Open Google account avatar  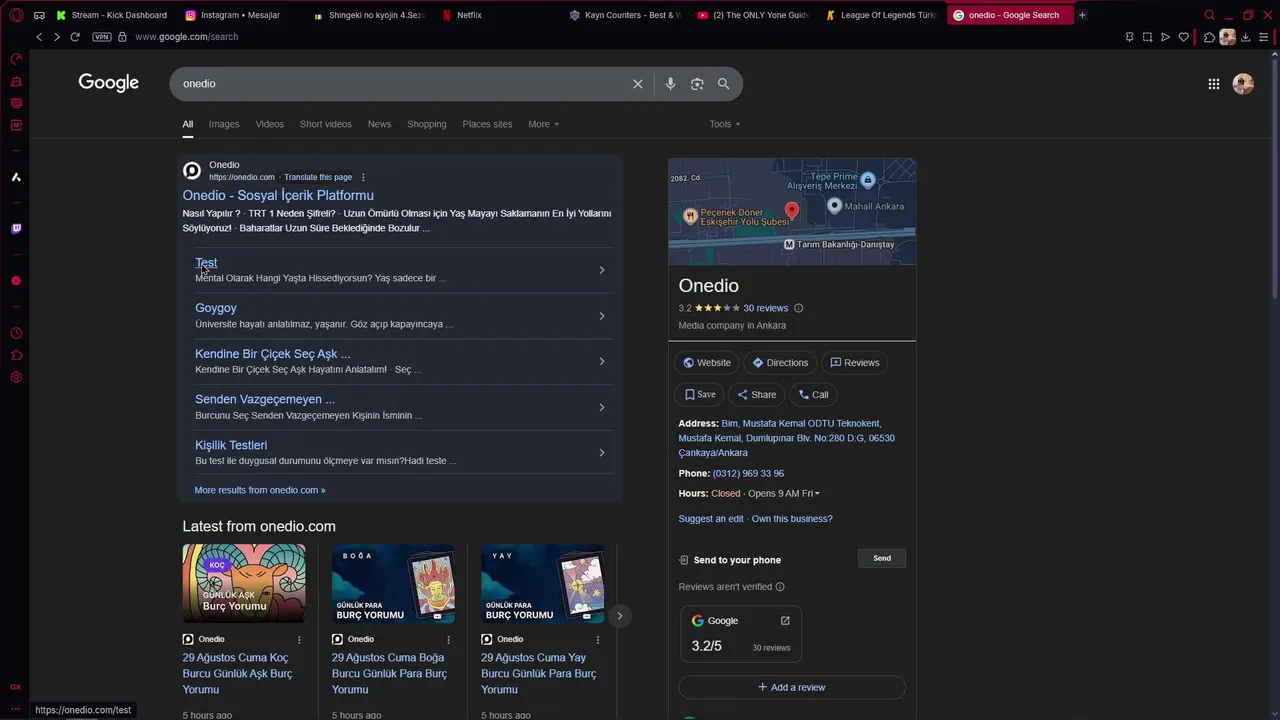tap(1243, 84)
